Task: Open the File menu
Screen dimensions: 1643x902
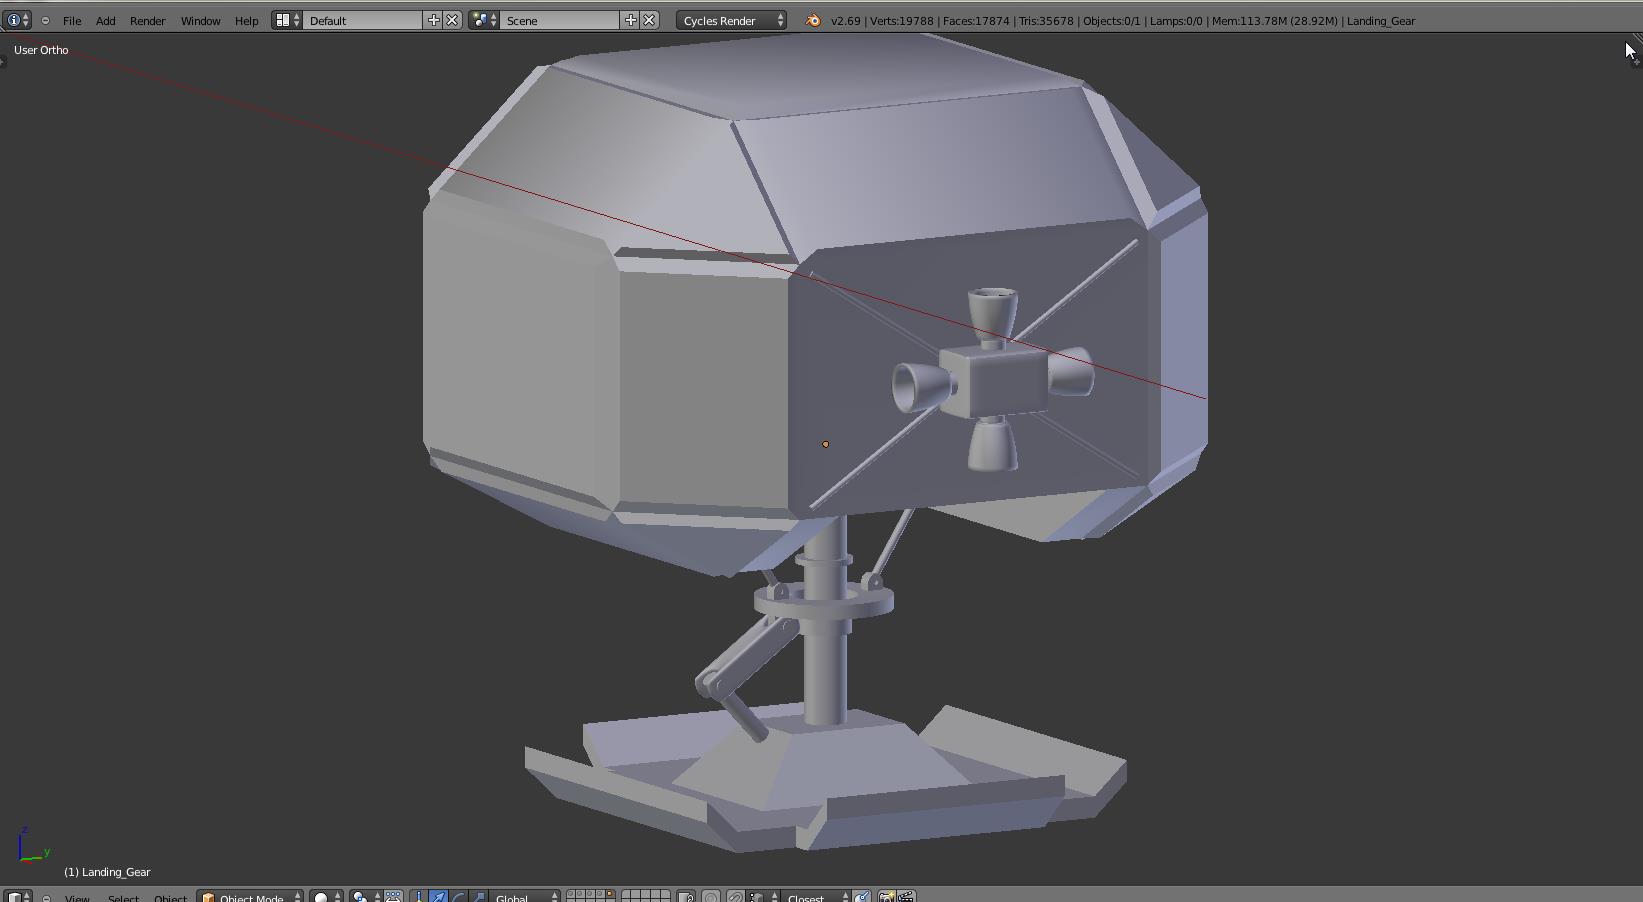Action: tap(72, 20)
